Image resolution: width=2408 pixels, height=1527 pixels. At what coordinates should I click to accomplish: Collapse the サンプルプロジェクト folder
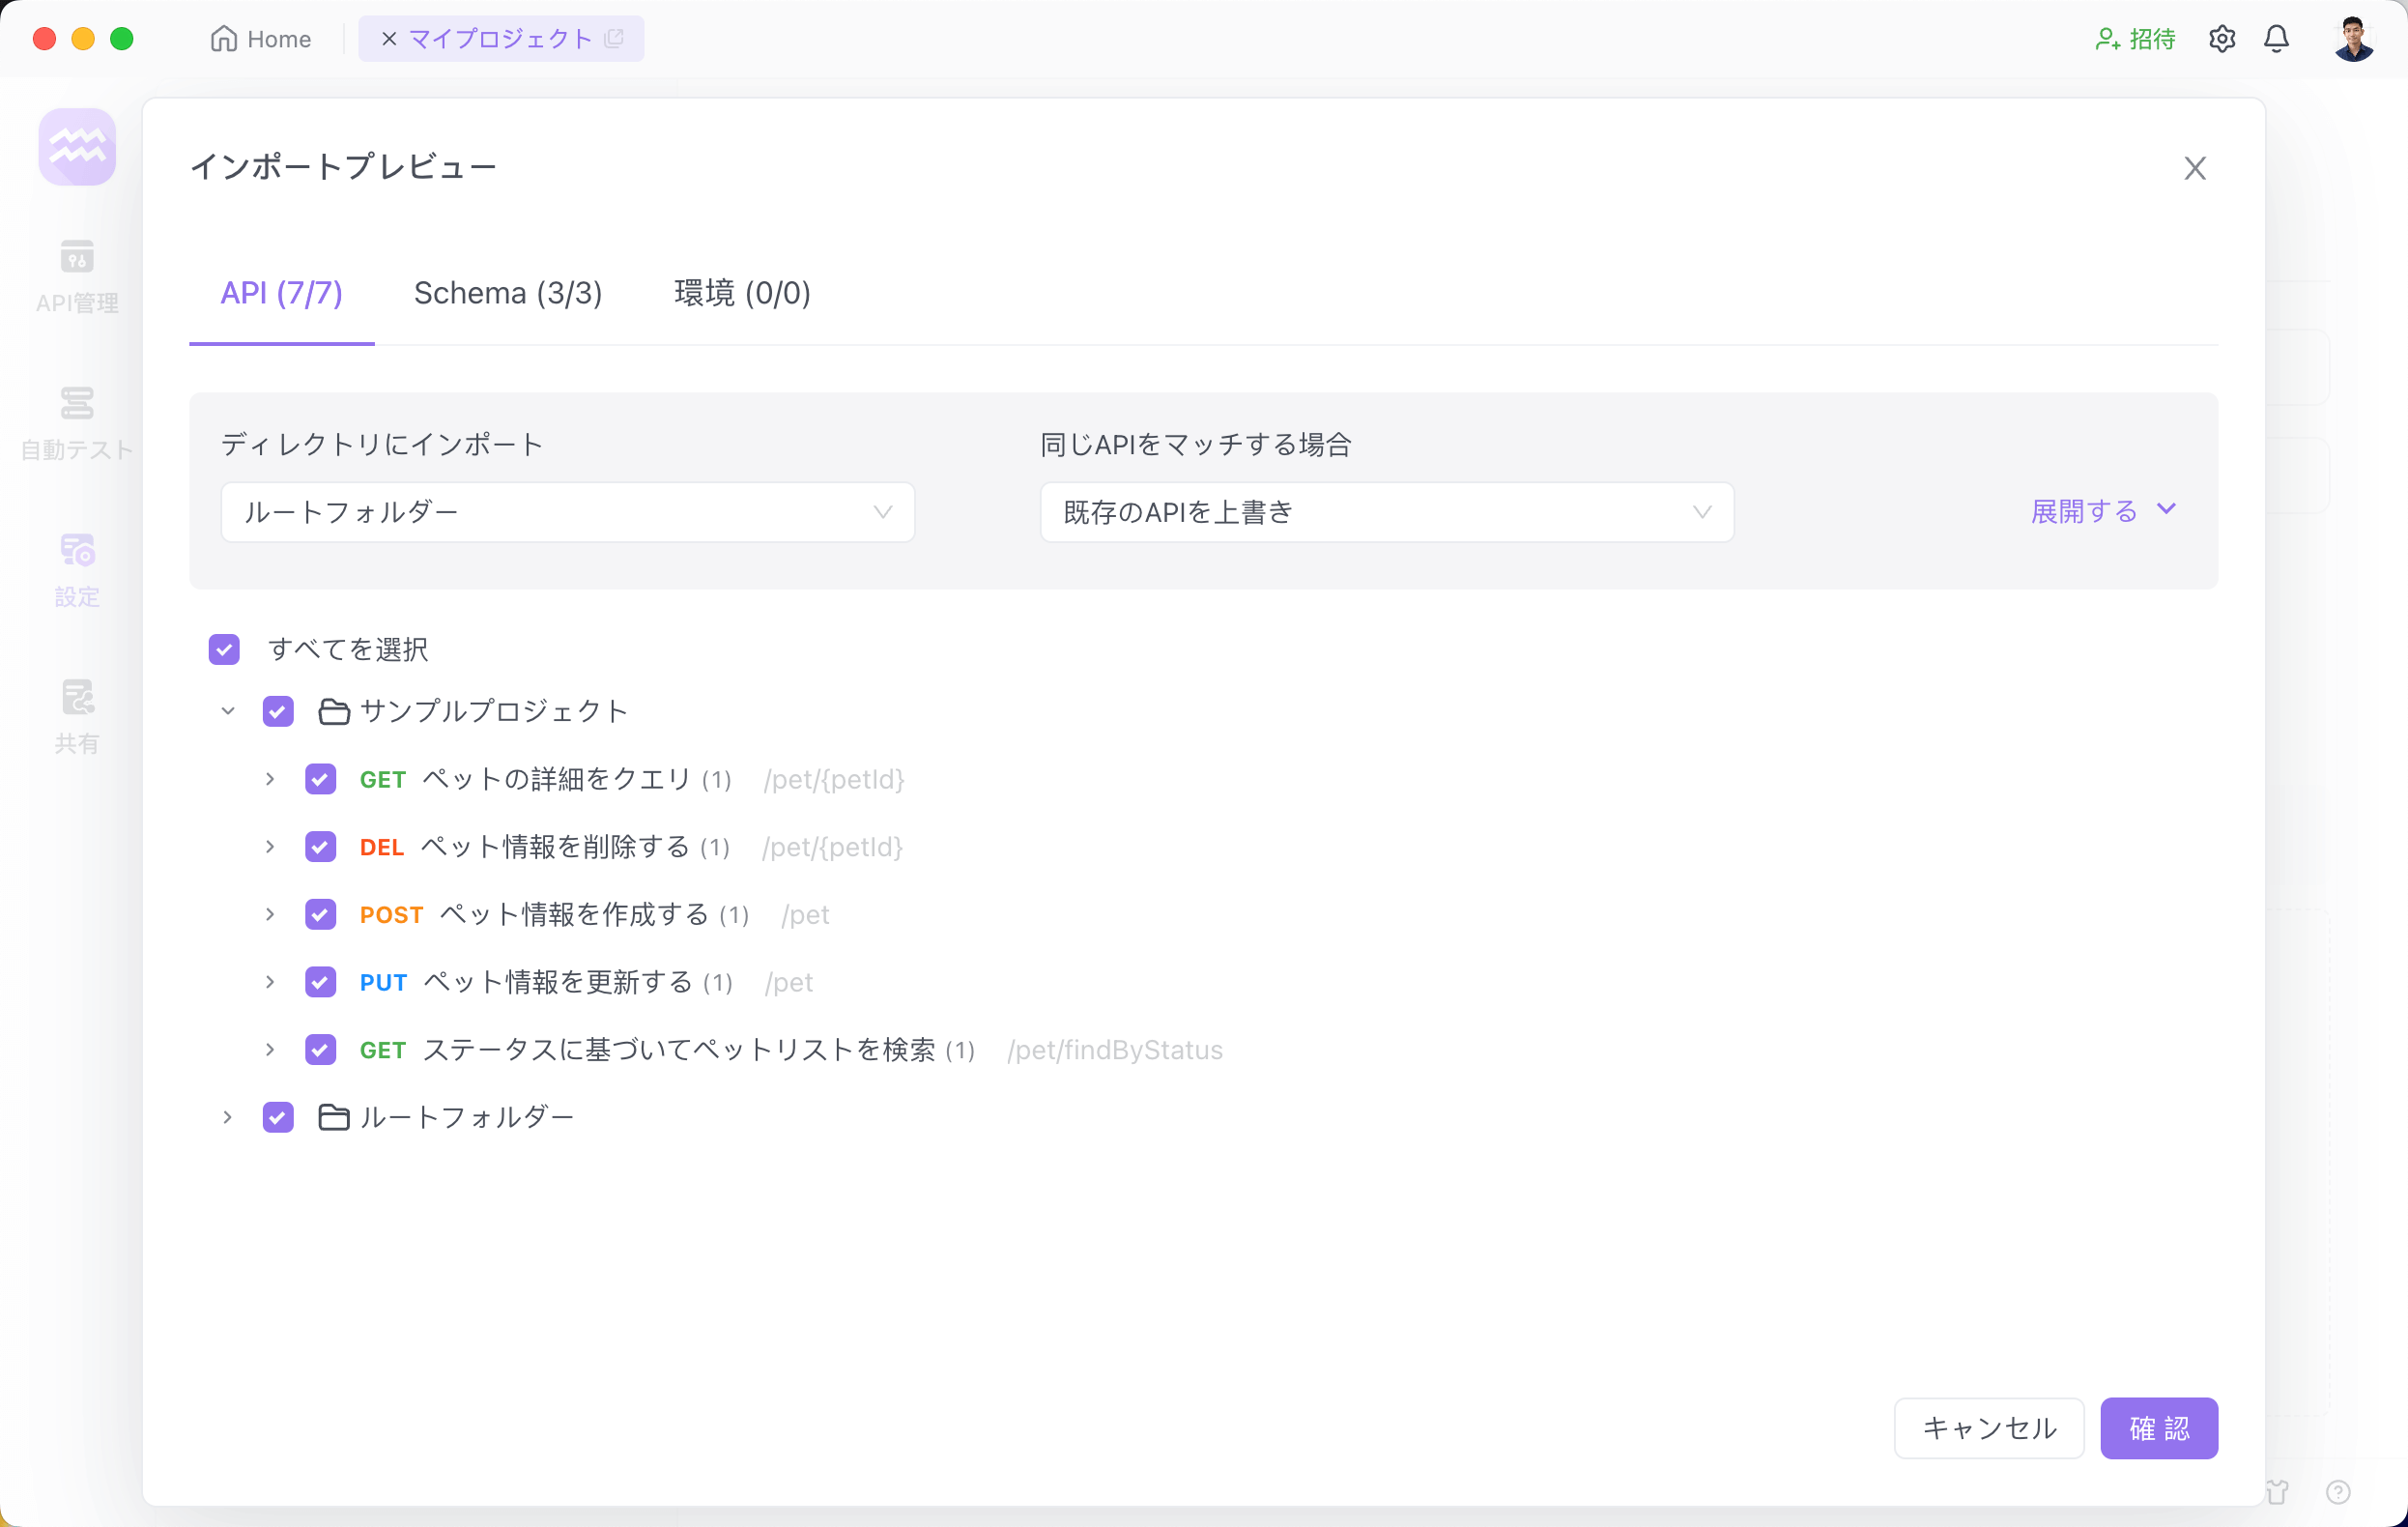pyautogui.click(x=228, y=711)
